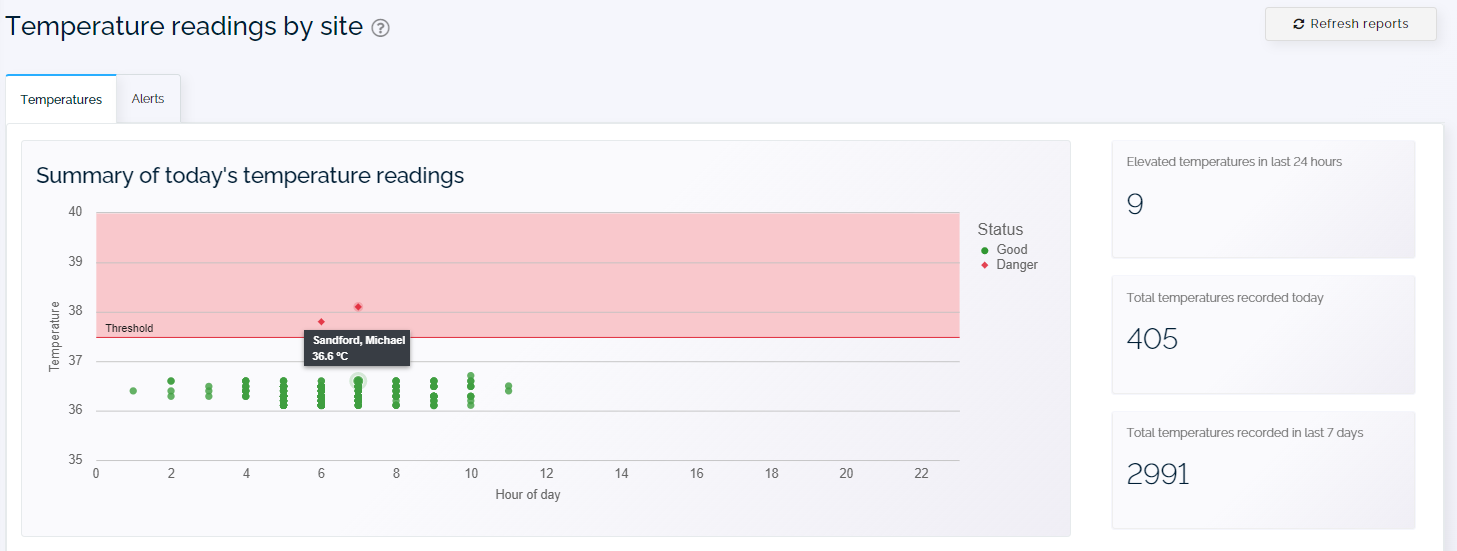
Task: Switch to the Alerts tab
Action: (x=148, y=99)
